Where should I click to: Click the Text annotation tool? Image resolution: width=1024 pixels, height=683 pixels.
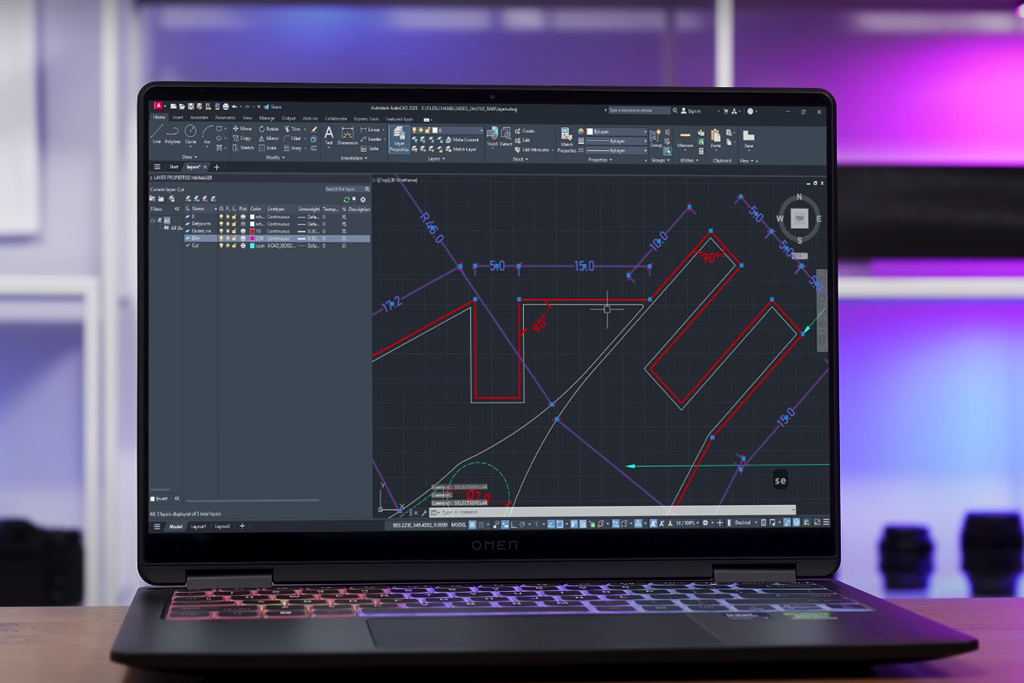329,135
